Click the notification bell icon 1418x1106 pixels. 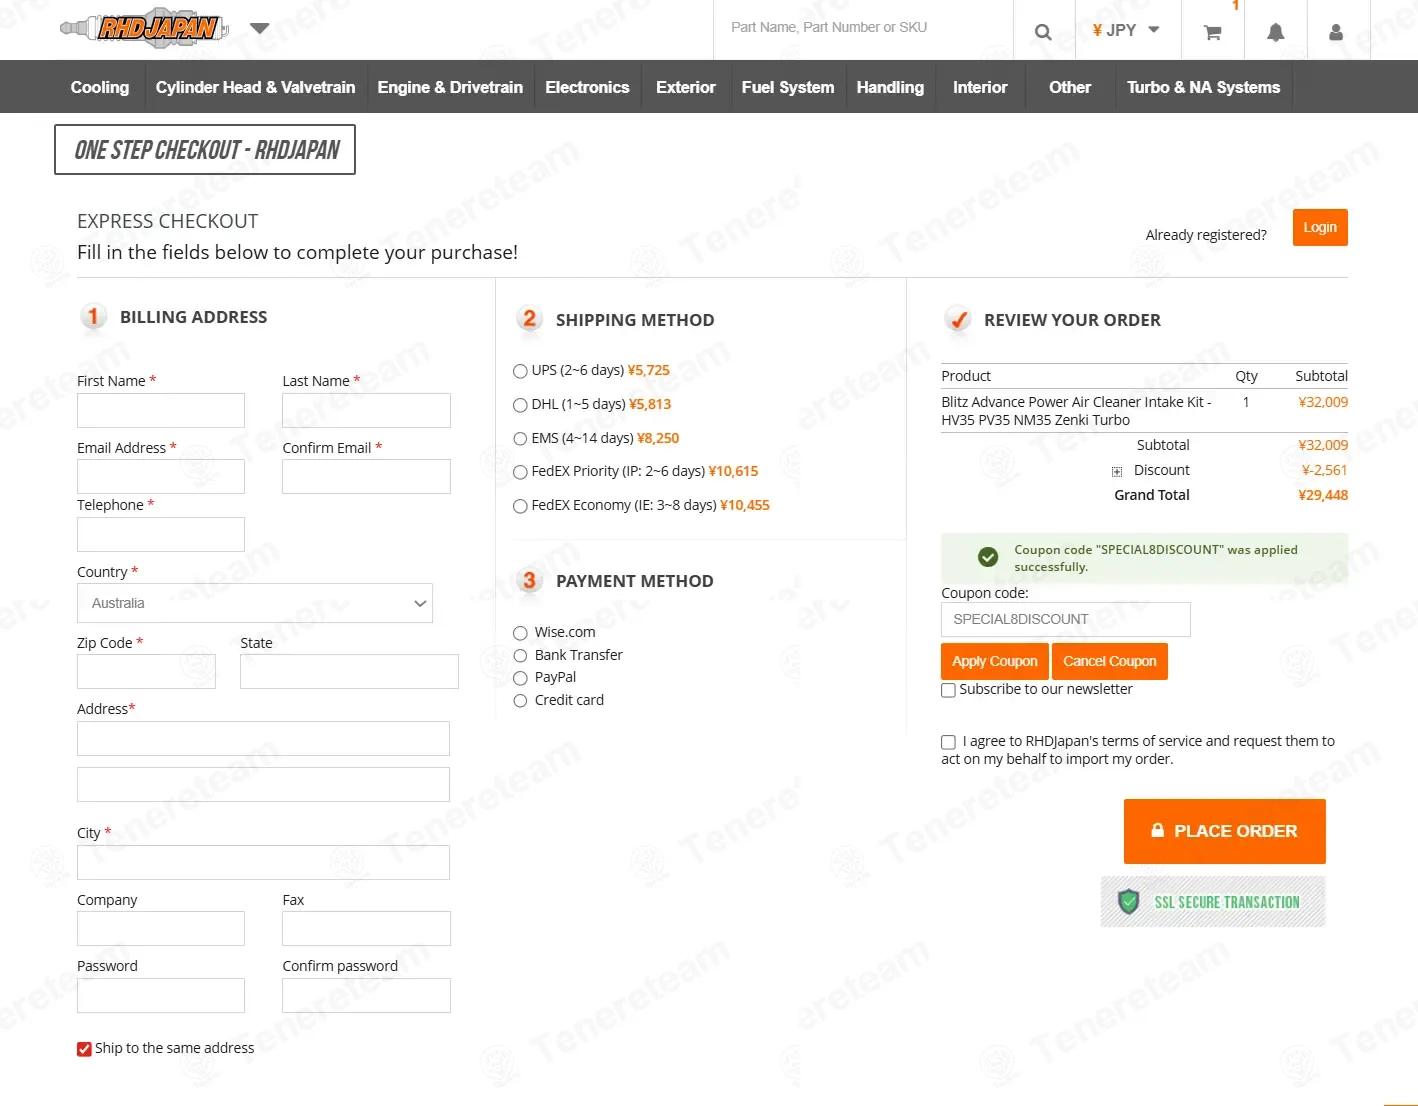(1275, 32)
